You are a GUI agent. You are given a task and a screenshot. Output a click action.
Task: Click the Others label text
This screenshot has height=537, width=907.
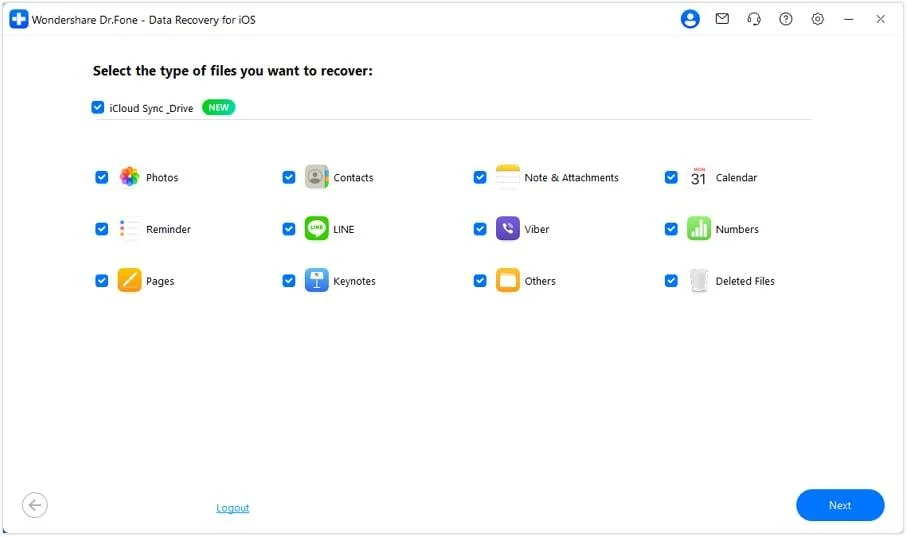[540, 281]
